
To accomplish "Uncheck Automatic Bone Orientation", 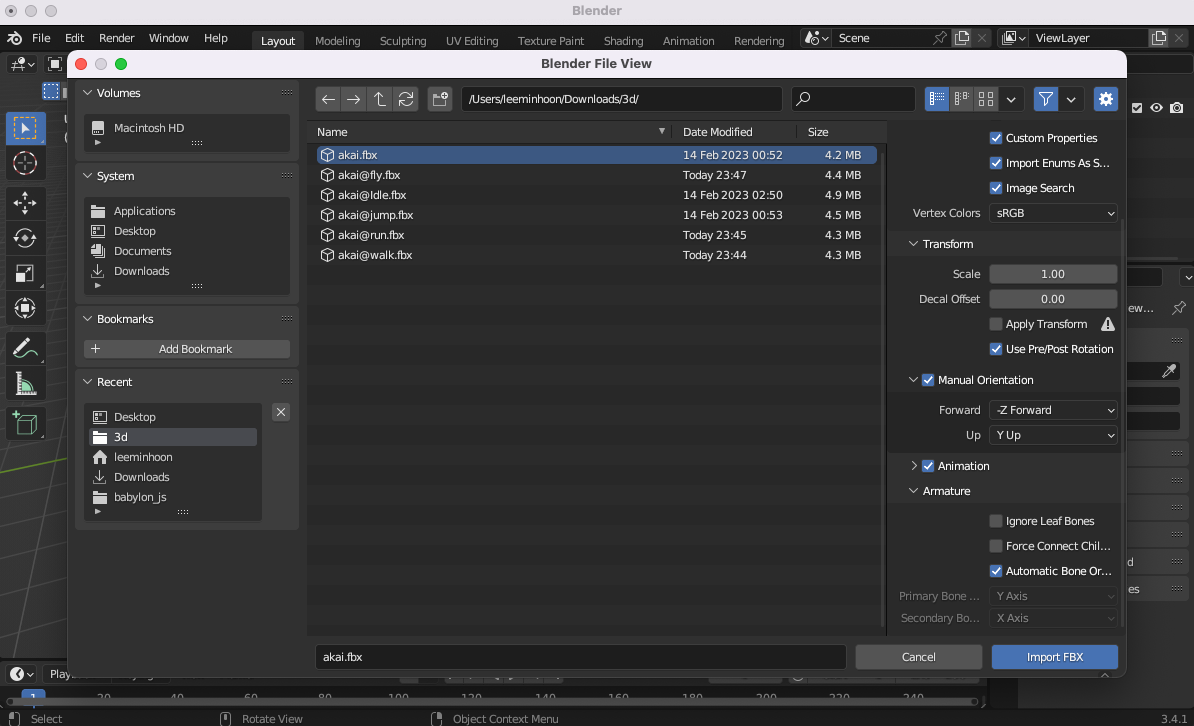I will pyautogui.click(x=995, y=571).
